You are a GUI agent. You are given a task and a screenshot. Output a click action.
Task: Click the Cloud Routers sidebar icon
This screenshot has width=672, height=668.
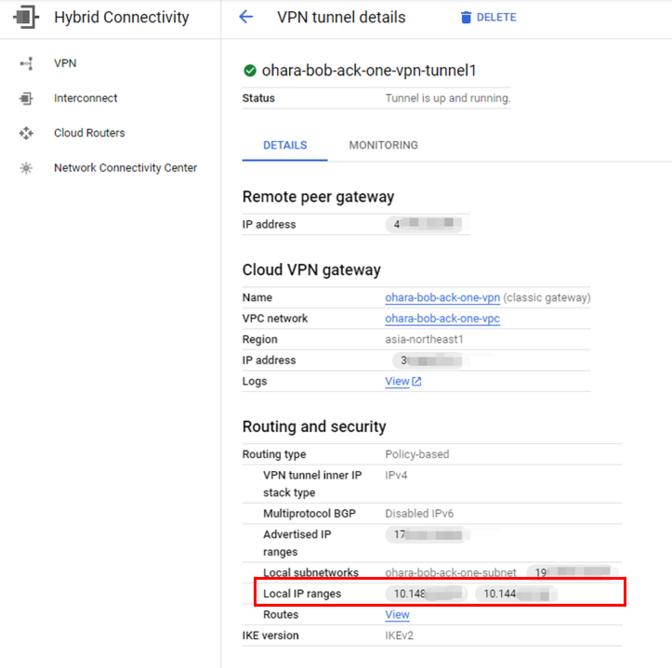(26, 133)
